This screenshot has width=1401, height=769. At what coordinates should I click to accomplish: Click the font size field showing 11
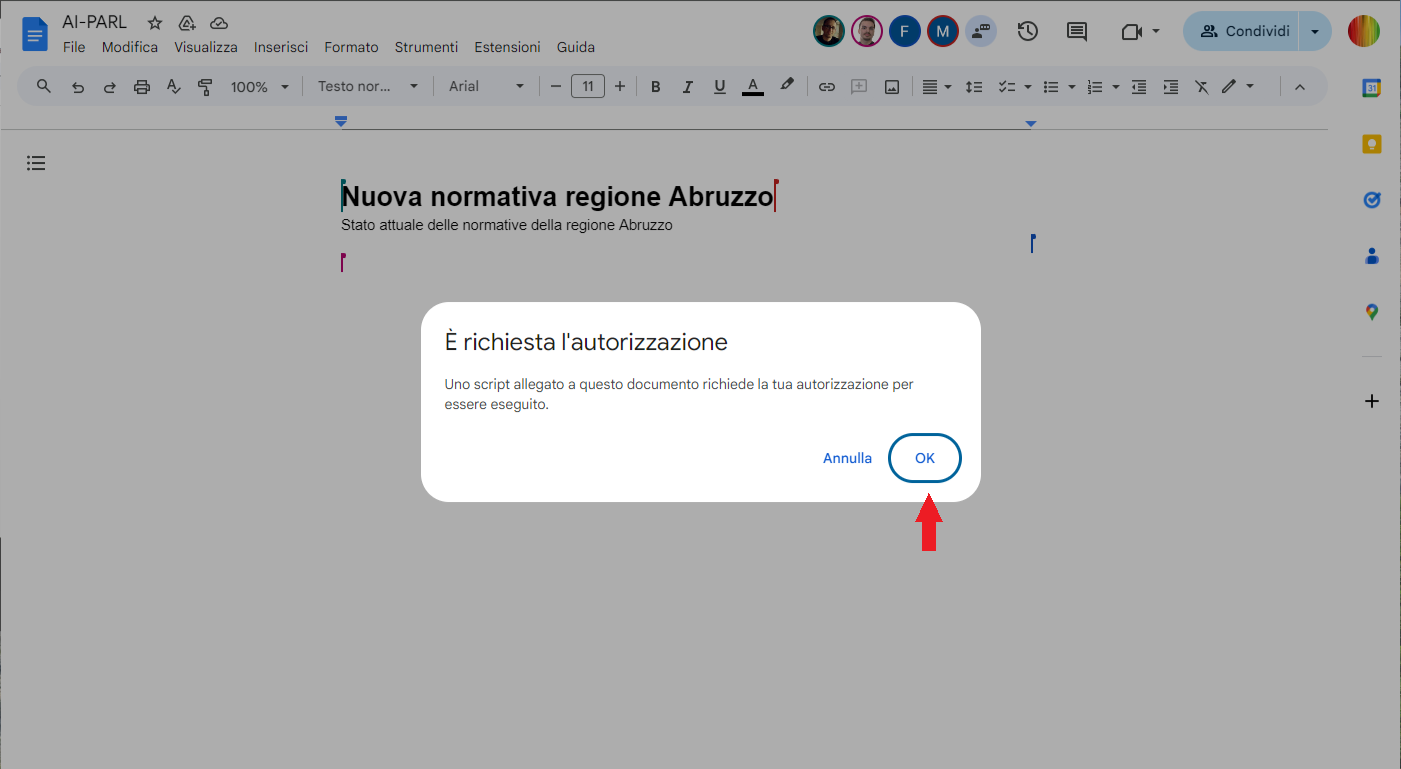tap(588, 86)
